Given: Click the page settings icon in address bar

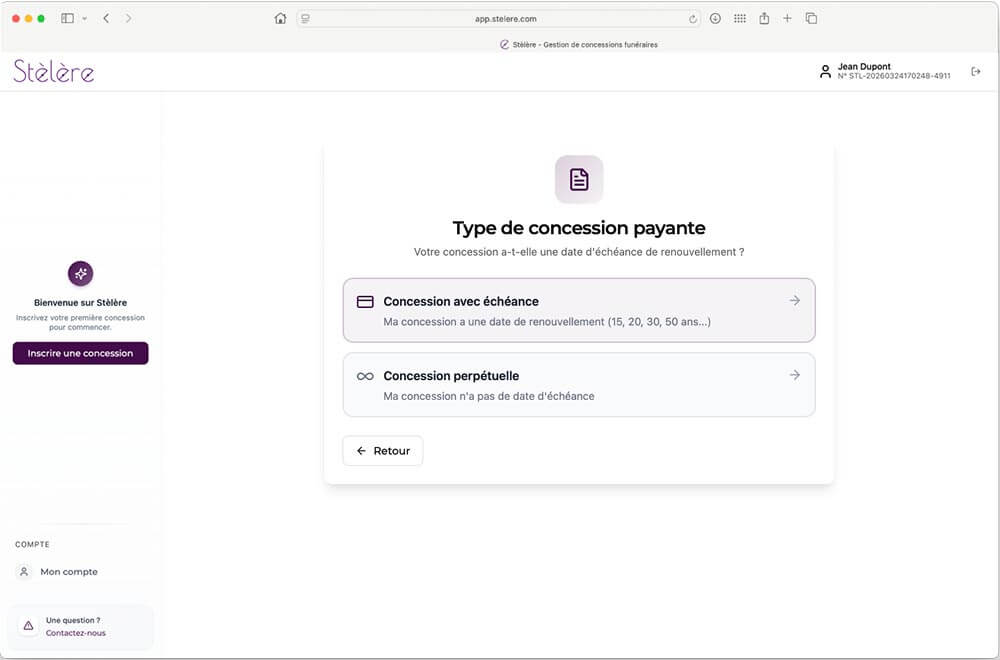Looking at the screenshot, I should (x=305, y=19).
